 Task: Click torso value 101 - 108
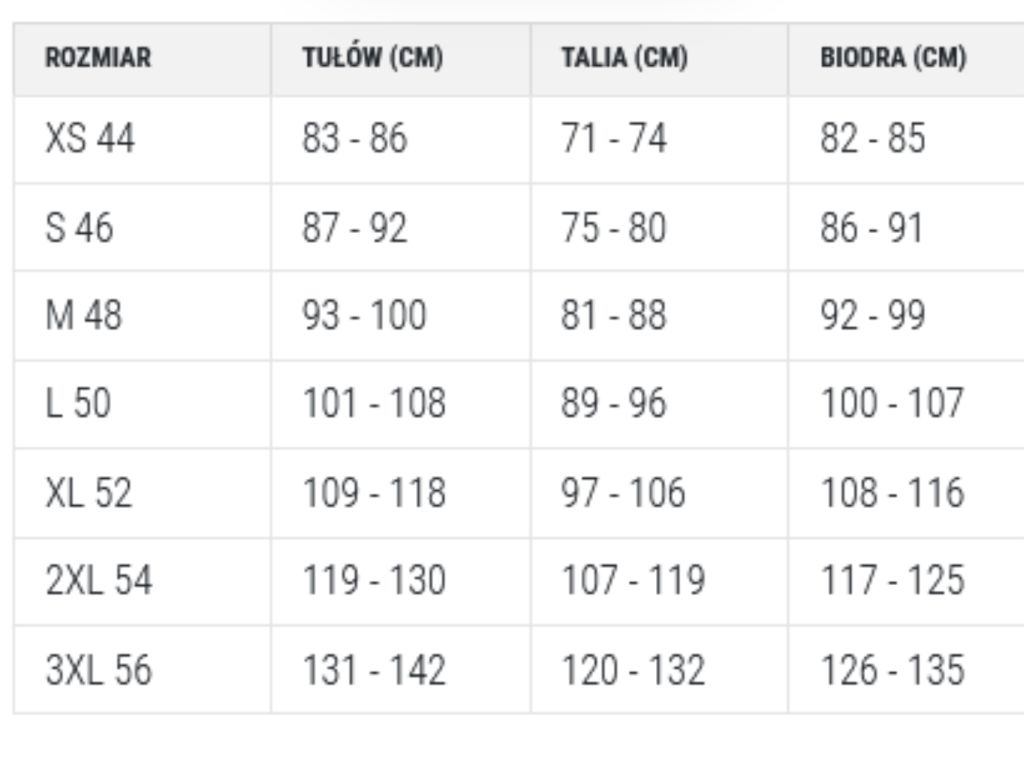pos(374,403)
